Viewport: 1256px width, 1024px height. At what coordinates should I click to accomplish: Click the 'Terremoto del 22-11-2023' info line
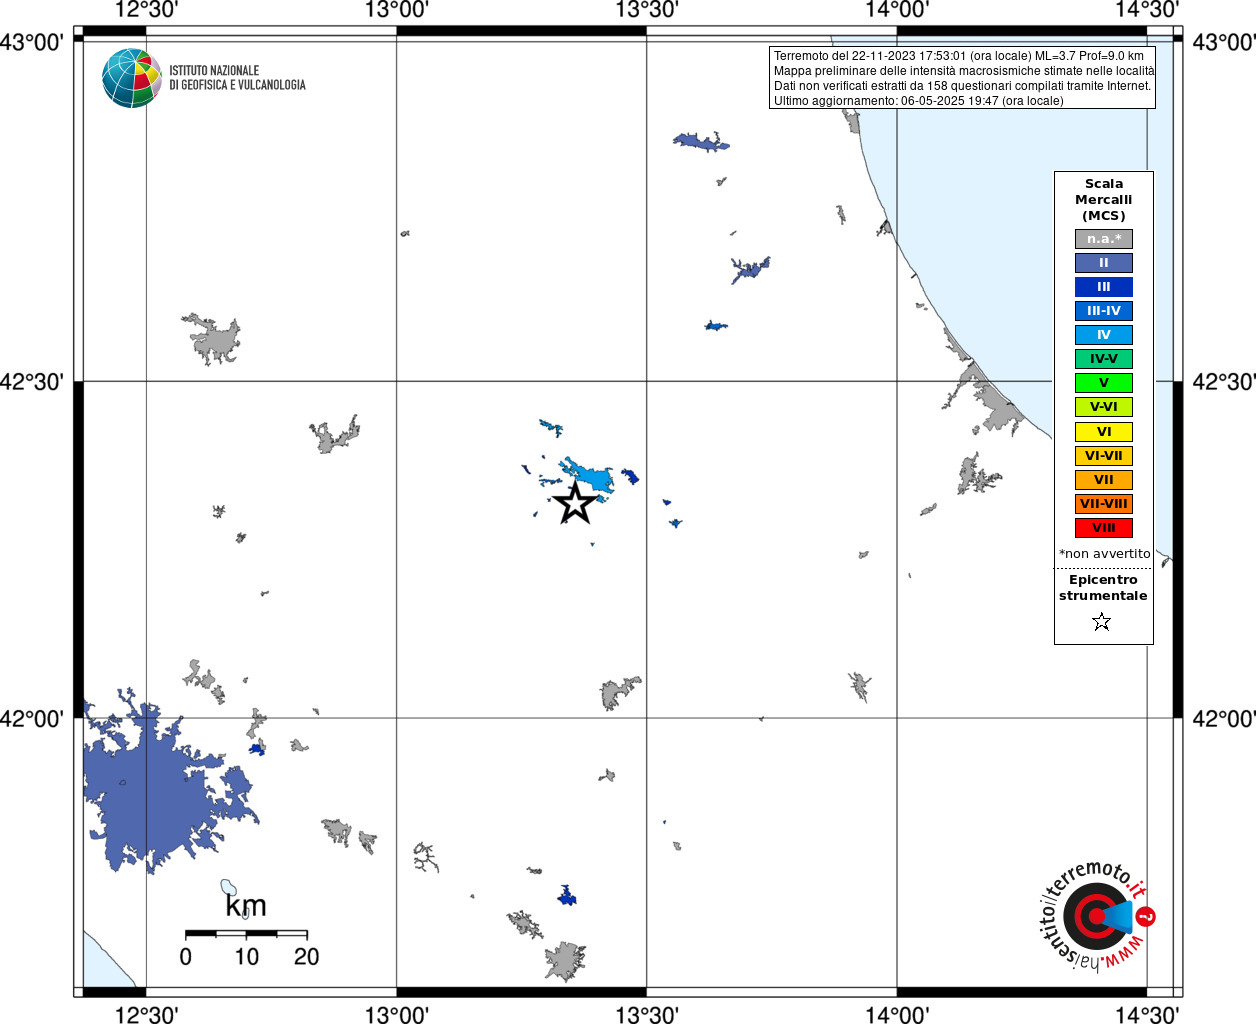[959, 56]
